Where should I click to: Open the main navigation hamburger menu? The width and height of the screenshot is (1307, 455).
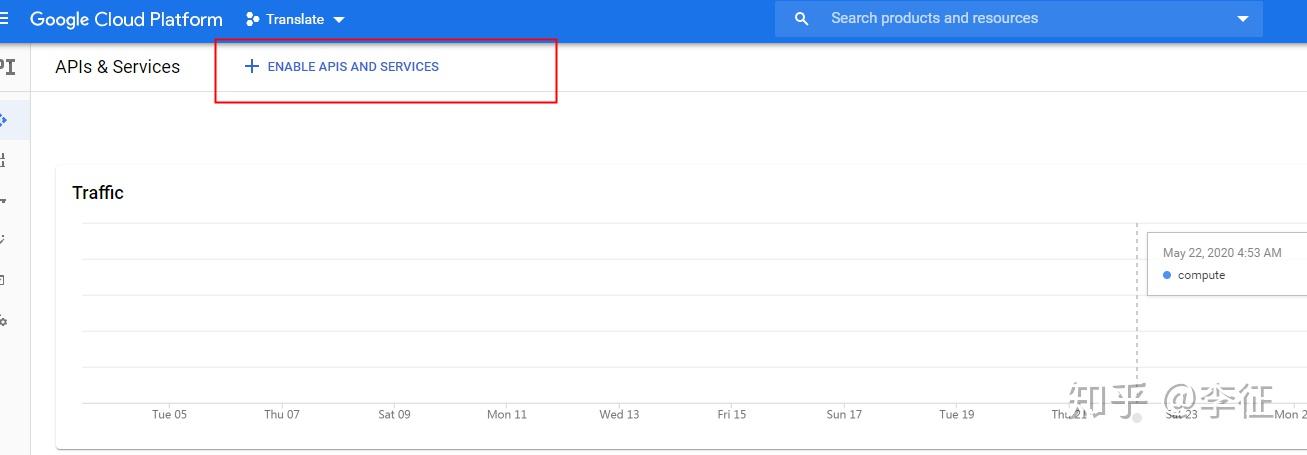4,19
